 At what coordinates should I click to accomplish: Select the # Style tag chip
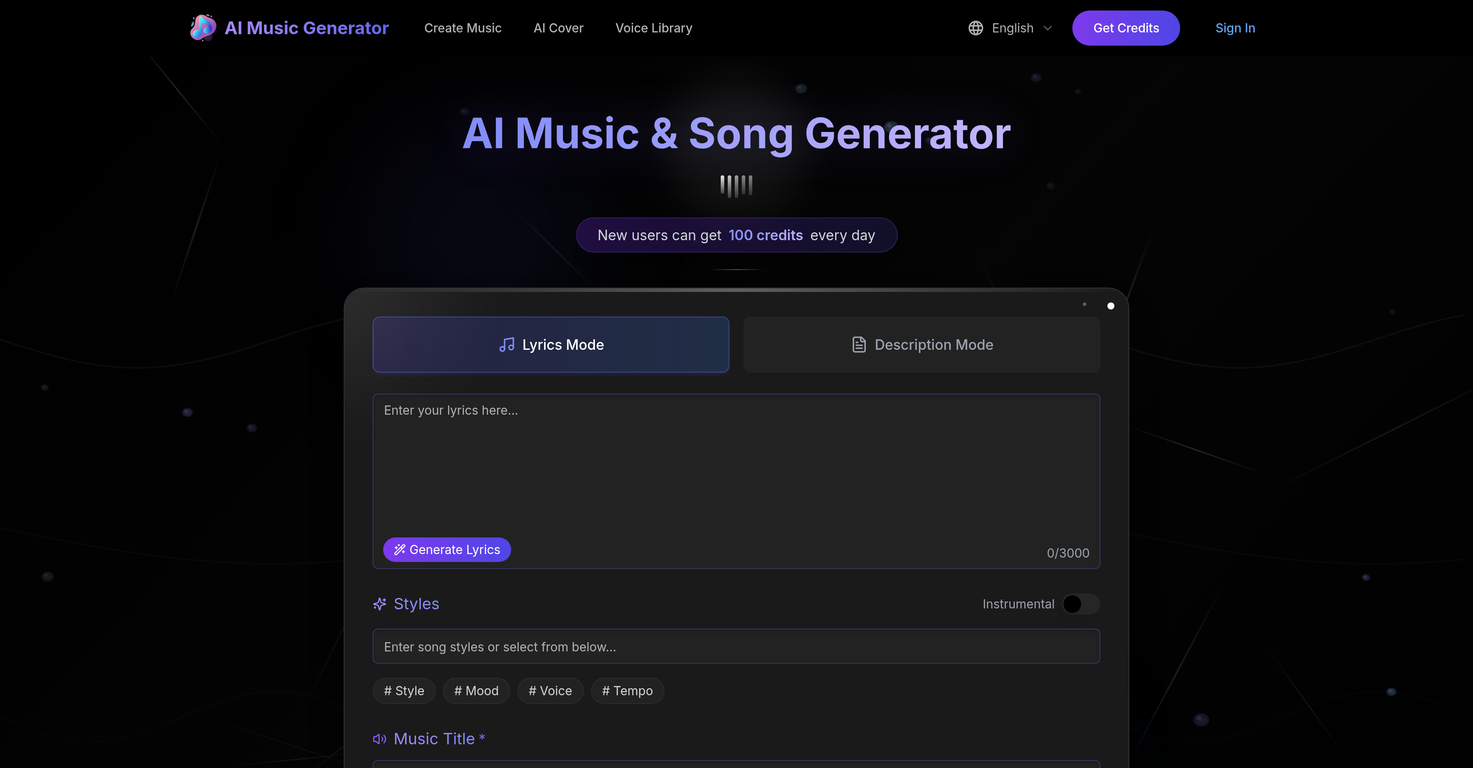(403, 690)
